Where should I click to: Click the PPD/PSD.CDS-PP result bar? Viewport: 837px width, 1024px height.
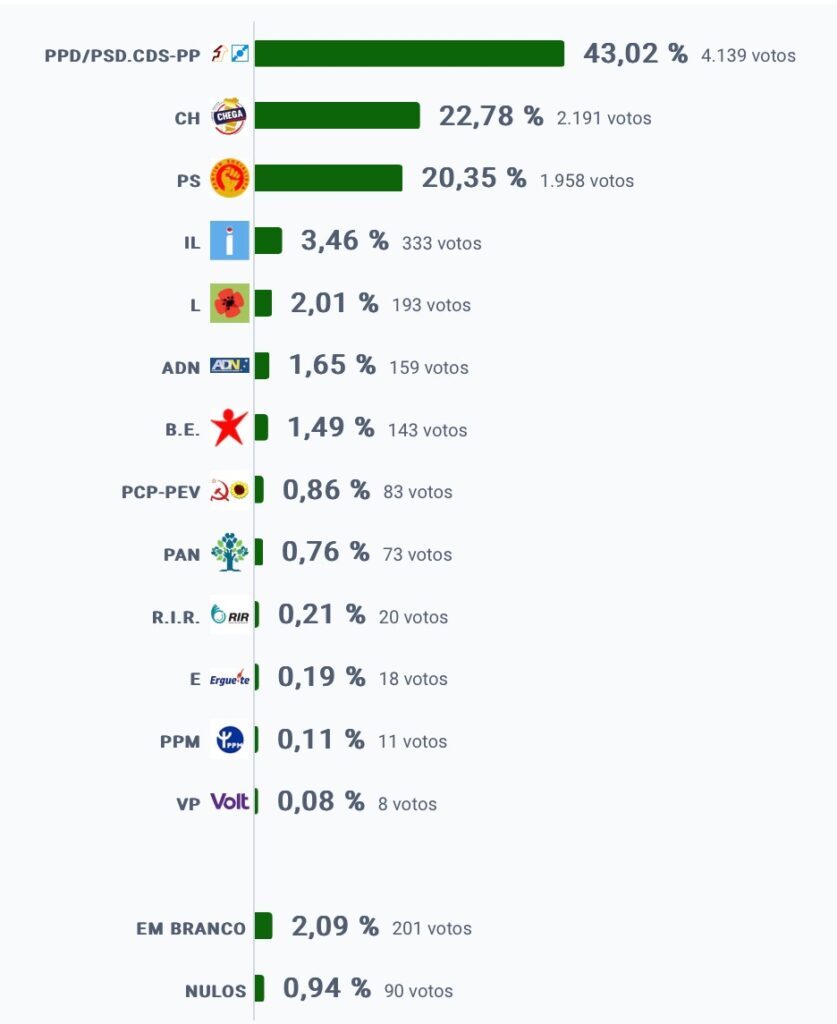click(409, 54)
